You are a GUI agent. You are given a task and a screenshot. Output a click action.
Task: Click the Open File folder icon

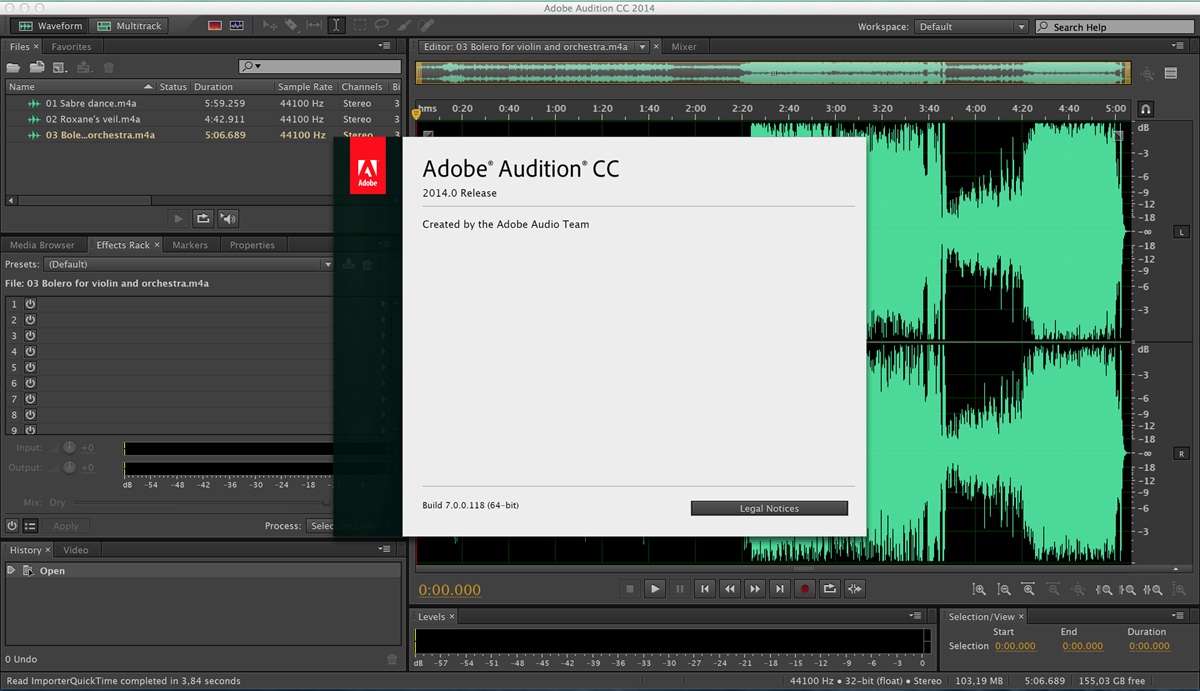point(13,67)
